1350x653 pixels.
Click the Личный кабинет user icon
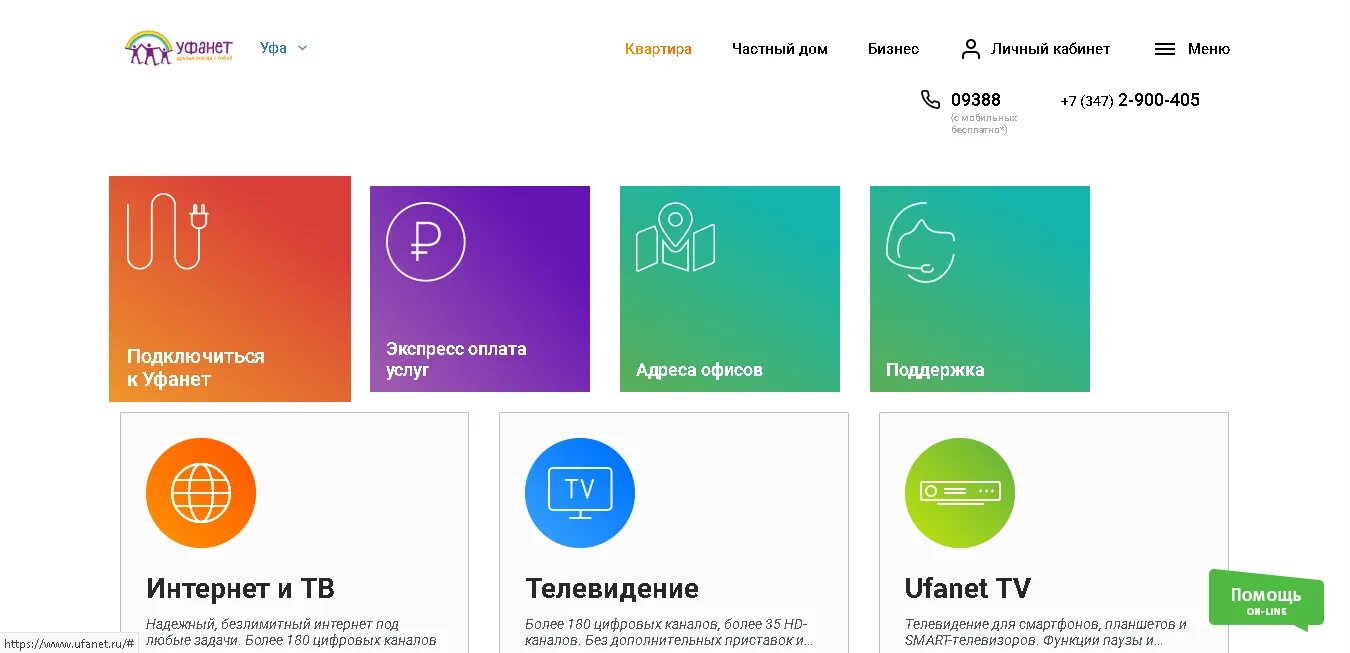(x=970, y=49)
